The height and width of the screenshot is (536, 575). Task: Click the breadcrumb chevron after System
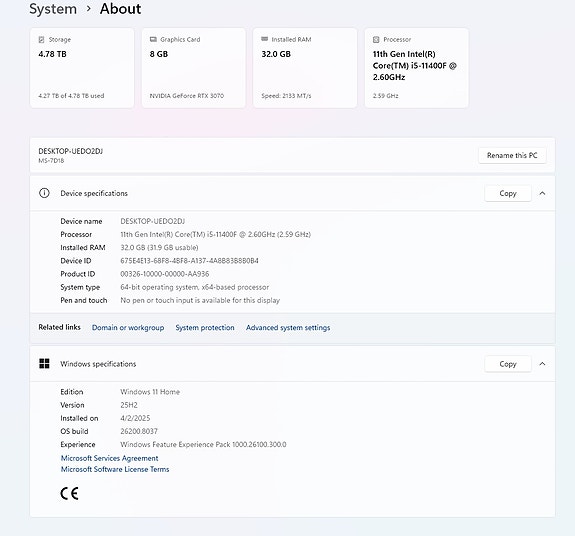tap(88, 8)
